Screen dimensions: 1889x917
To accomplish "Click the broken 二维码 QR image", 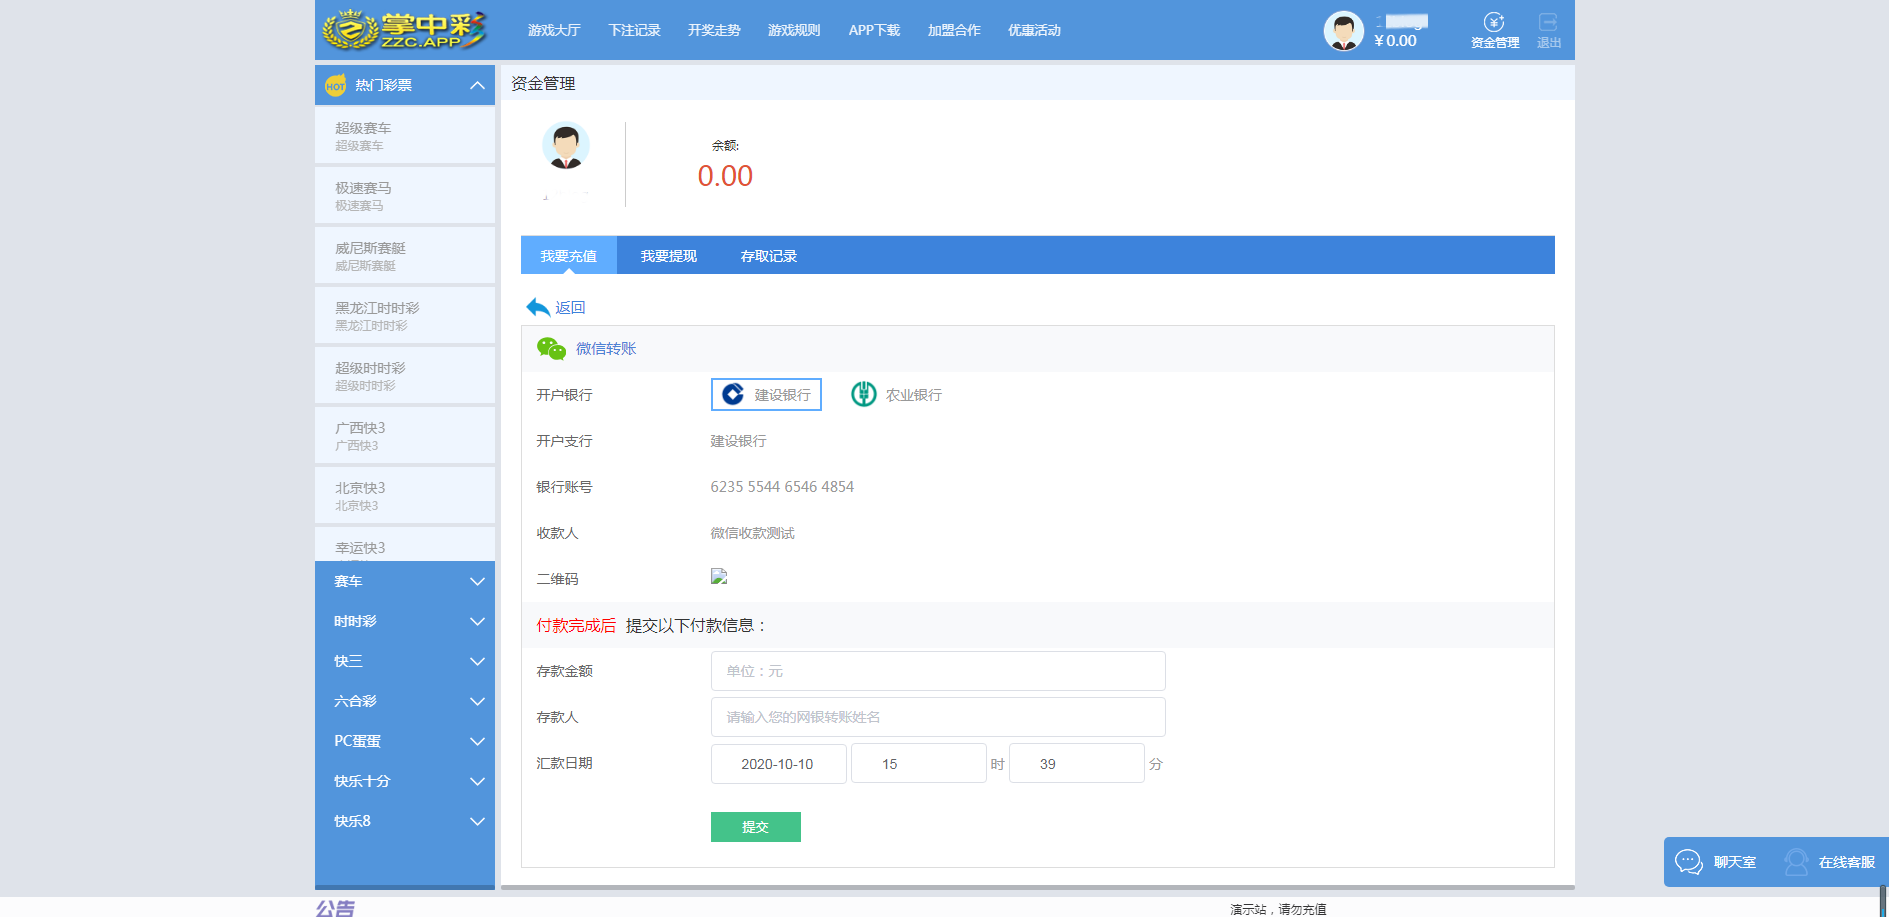I will (719, 577).
